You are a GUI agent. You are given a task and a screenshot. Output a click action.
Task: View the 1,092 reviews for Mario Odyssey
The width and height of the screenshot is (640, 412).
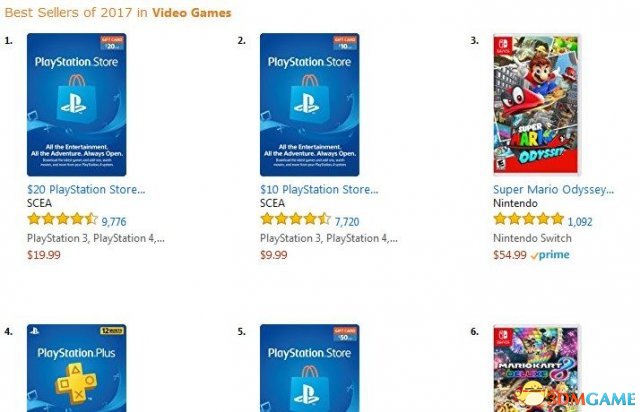tap(580, 221)
